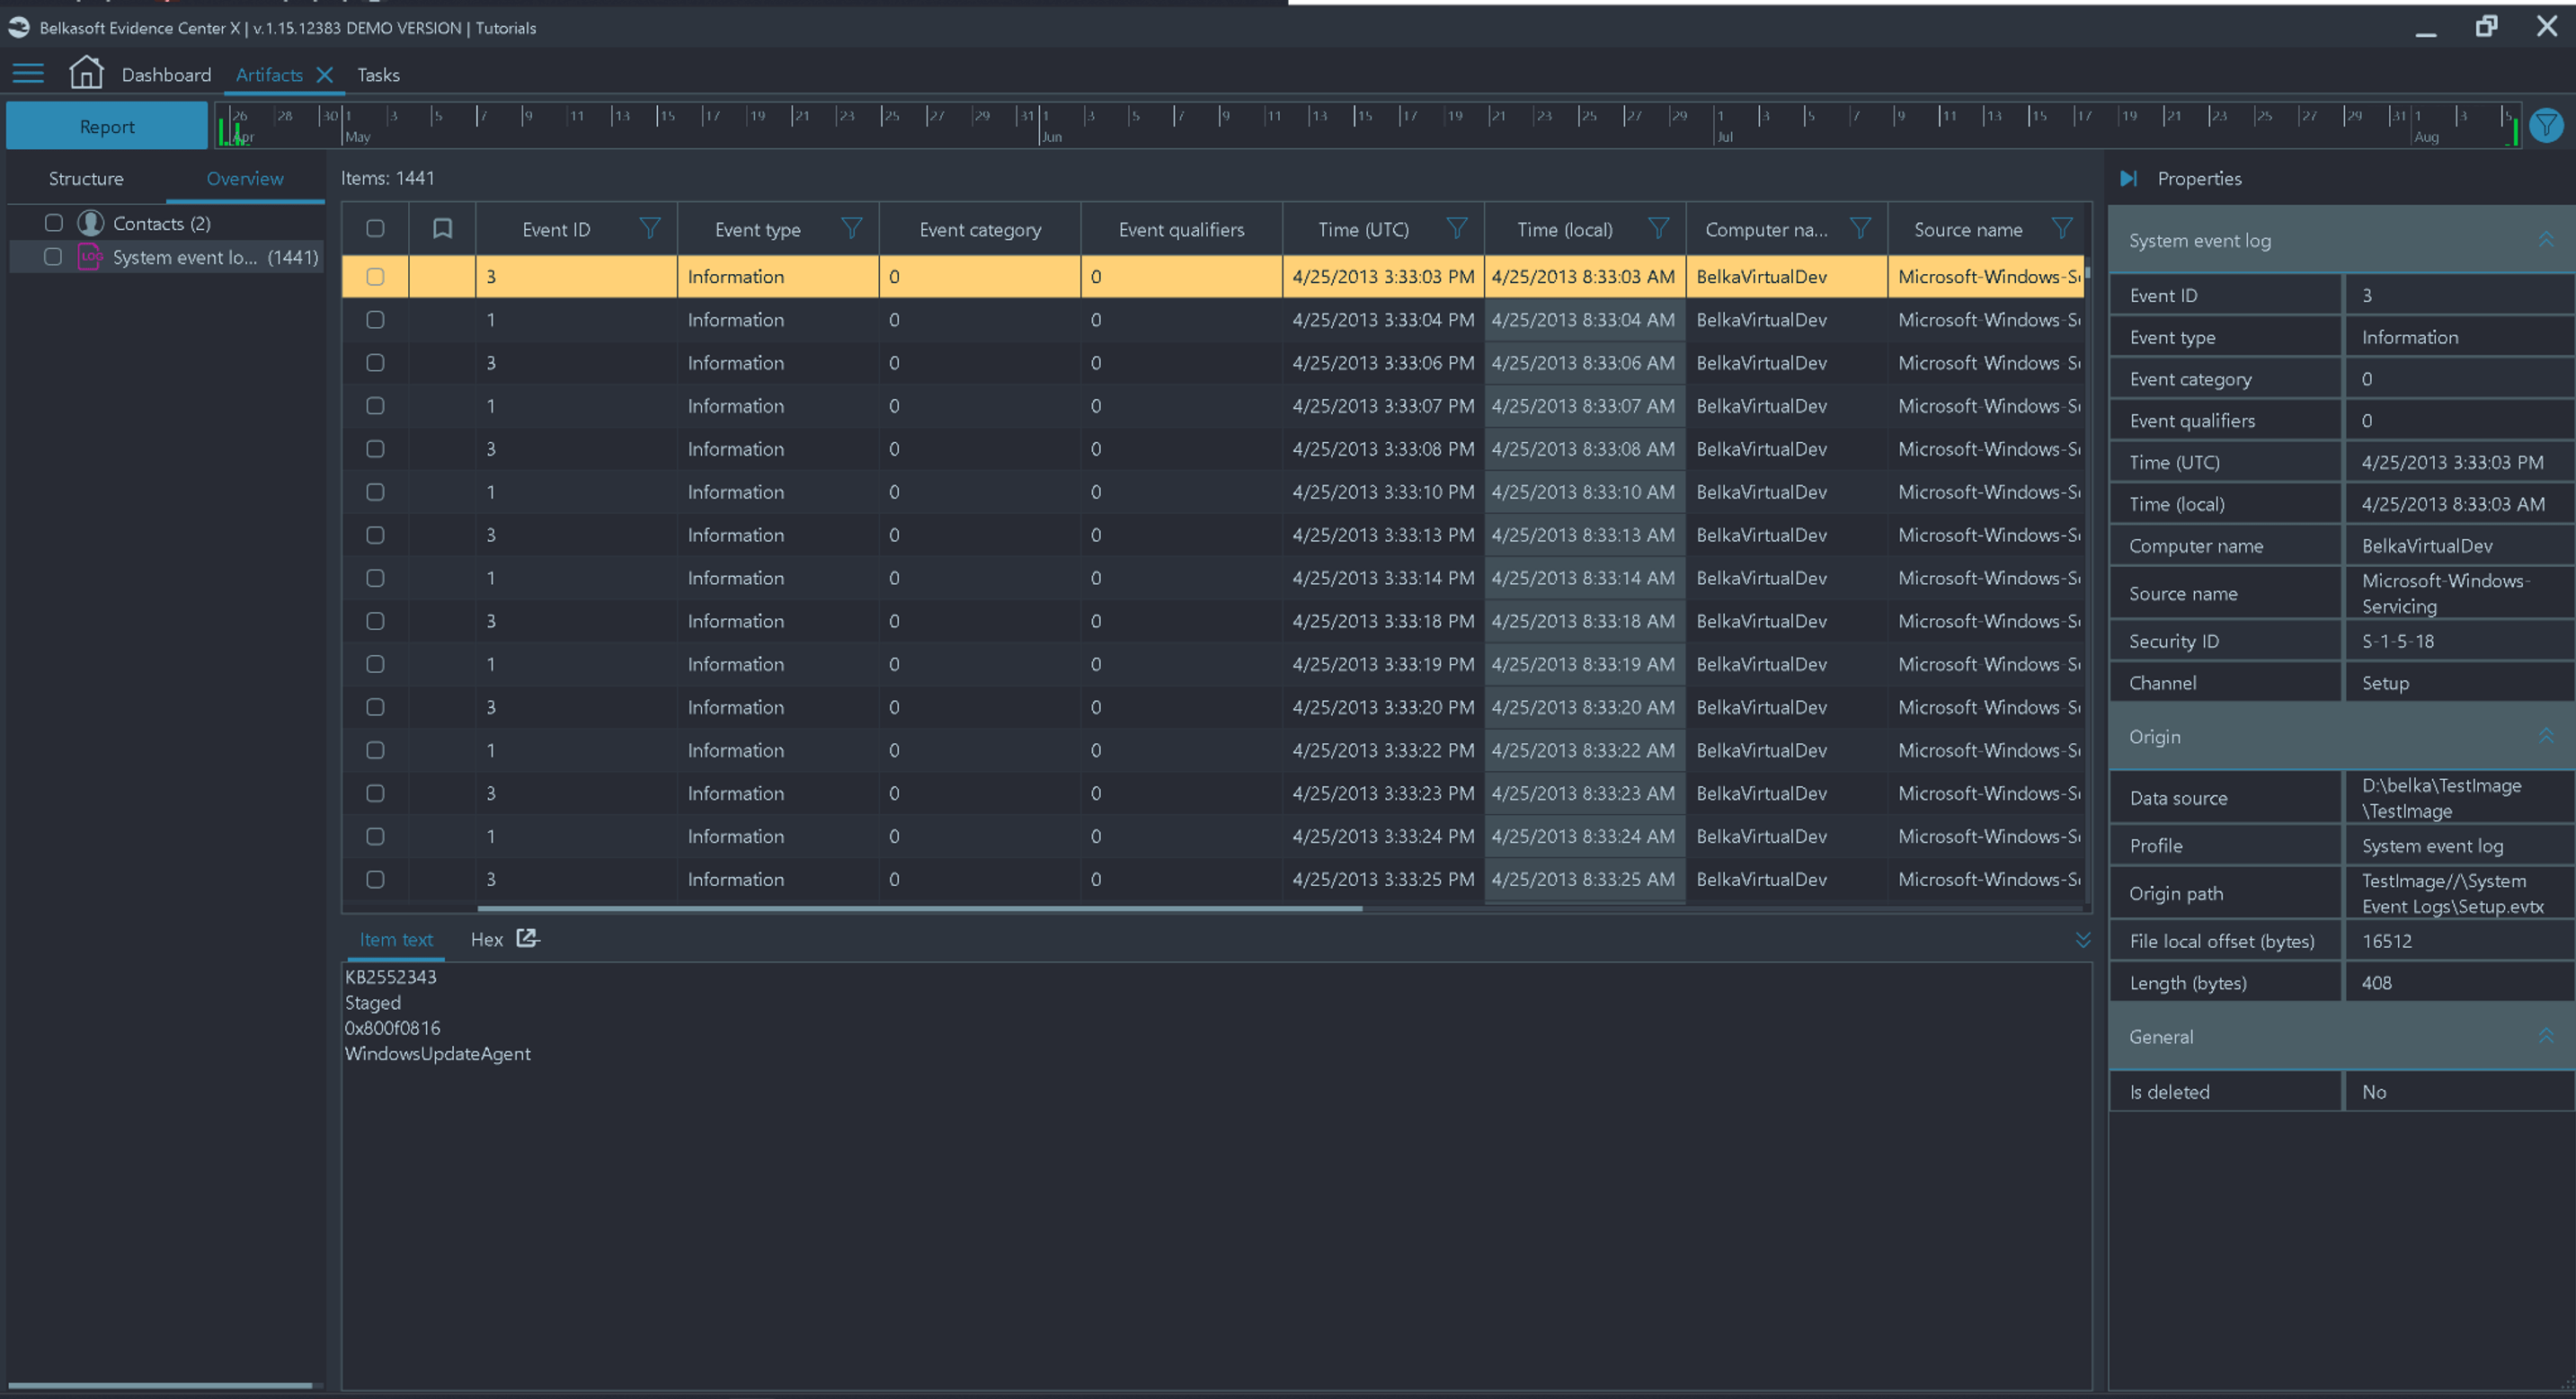The width and height of the screenshot is (2576, 1399).
Task: Check the row at 3:33:04 PM
Action: [375, 320]
